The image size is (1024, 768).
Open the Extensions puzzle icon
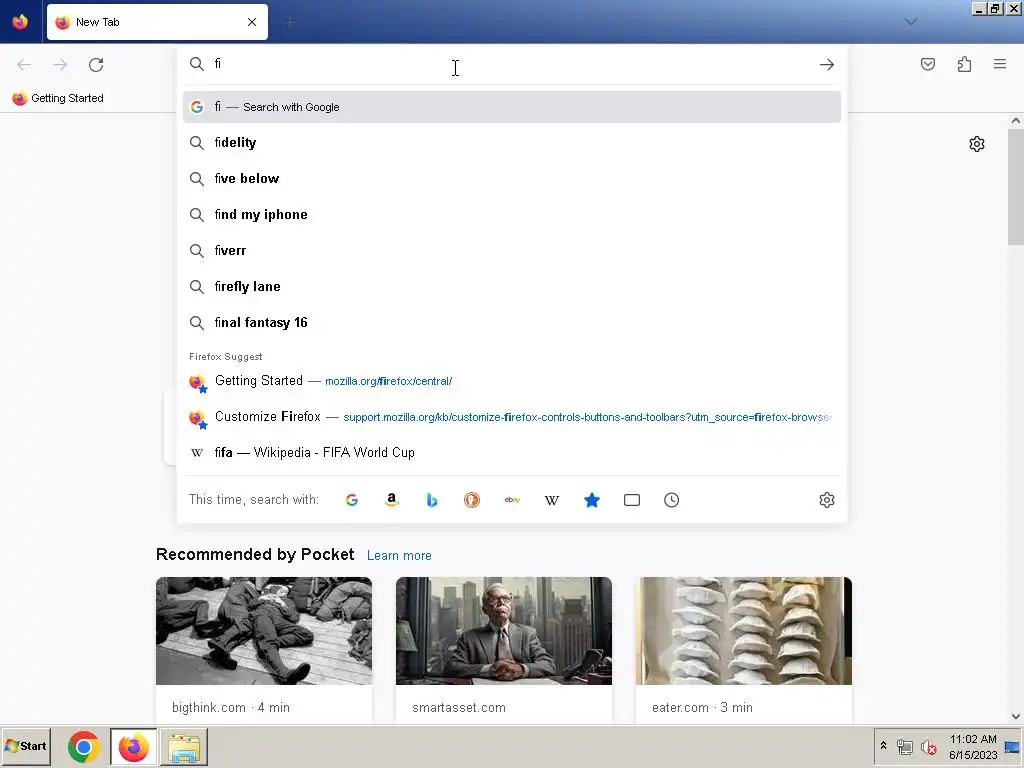[964, 64]
